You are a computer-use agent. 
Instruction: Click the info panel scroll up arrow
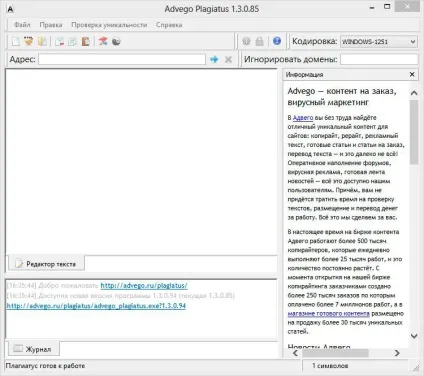[414, 93]
